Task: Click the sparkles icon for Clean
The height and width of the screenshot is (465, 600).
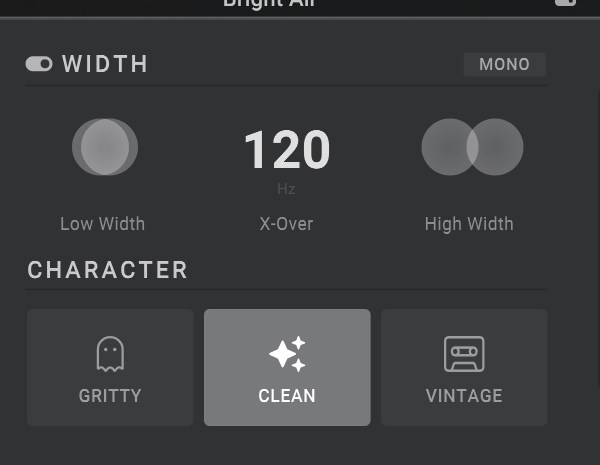Action: point(287,353)
